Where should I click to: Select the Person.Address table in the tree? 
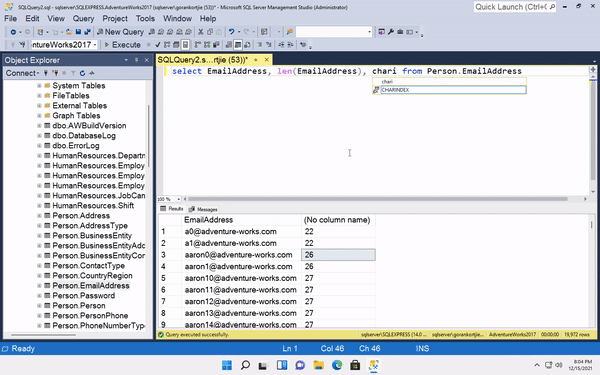click(x=81, y=216)
